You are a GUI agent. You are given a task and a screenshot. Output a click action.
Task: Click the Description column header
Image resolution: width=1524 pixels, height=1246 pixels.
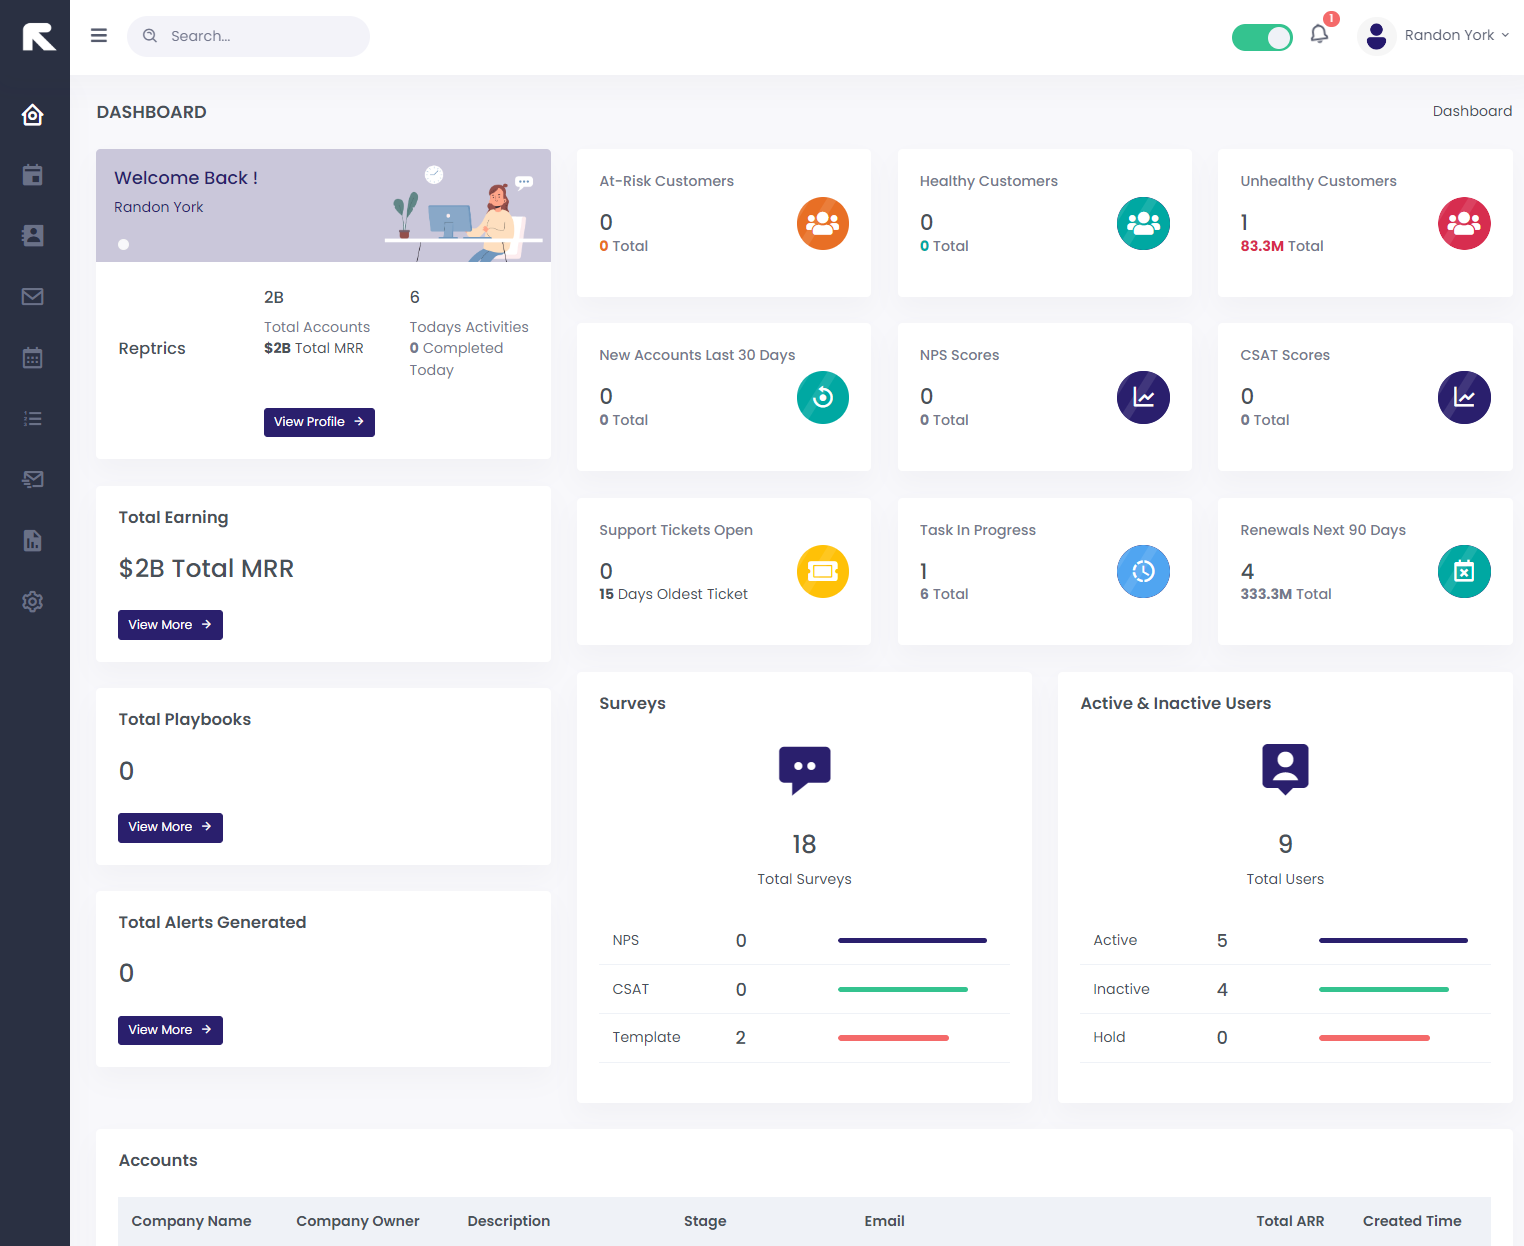509,1221
